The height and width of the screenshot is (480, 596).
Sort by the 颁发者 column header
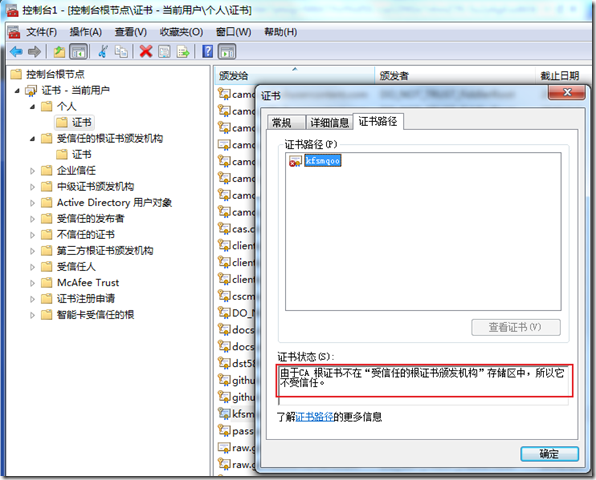click(455, 76)
